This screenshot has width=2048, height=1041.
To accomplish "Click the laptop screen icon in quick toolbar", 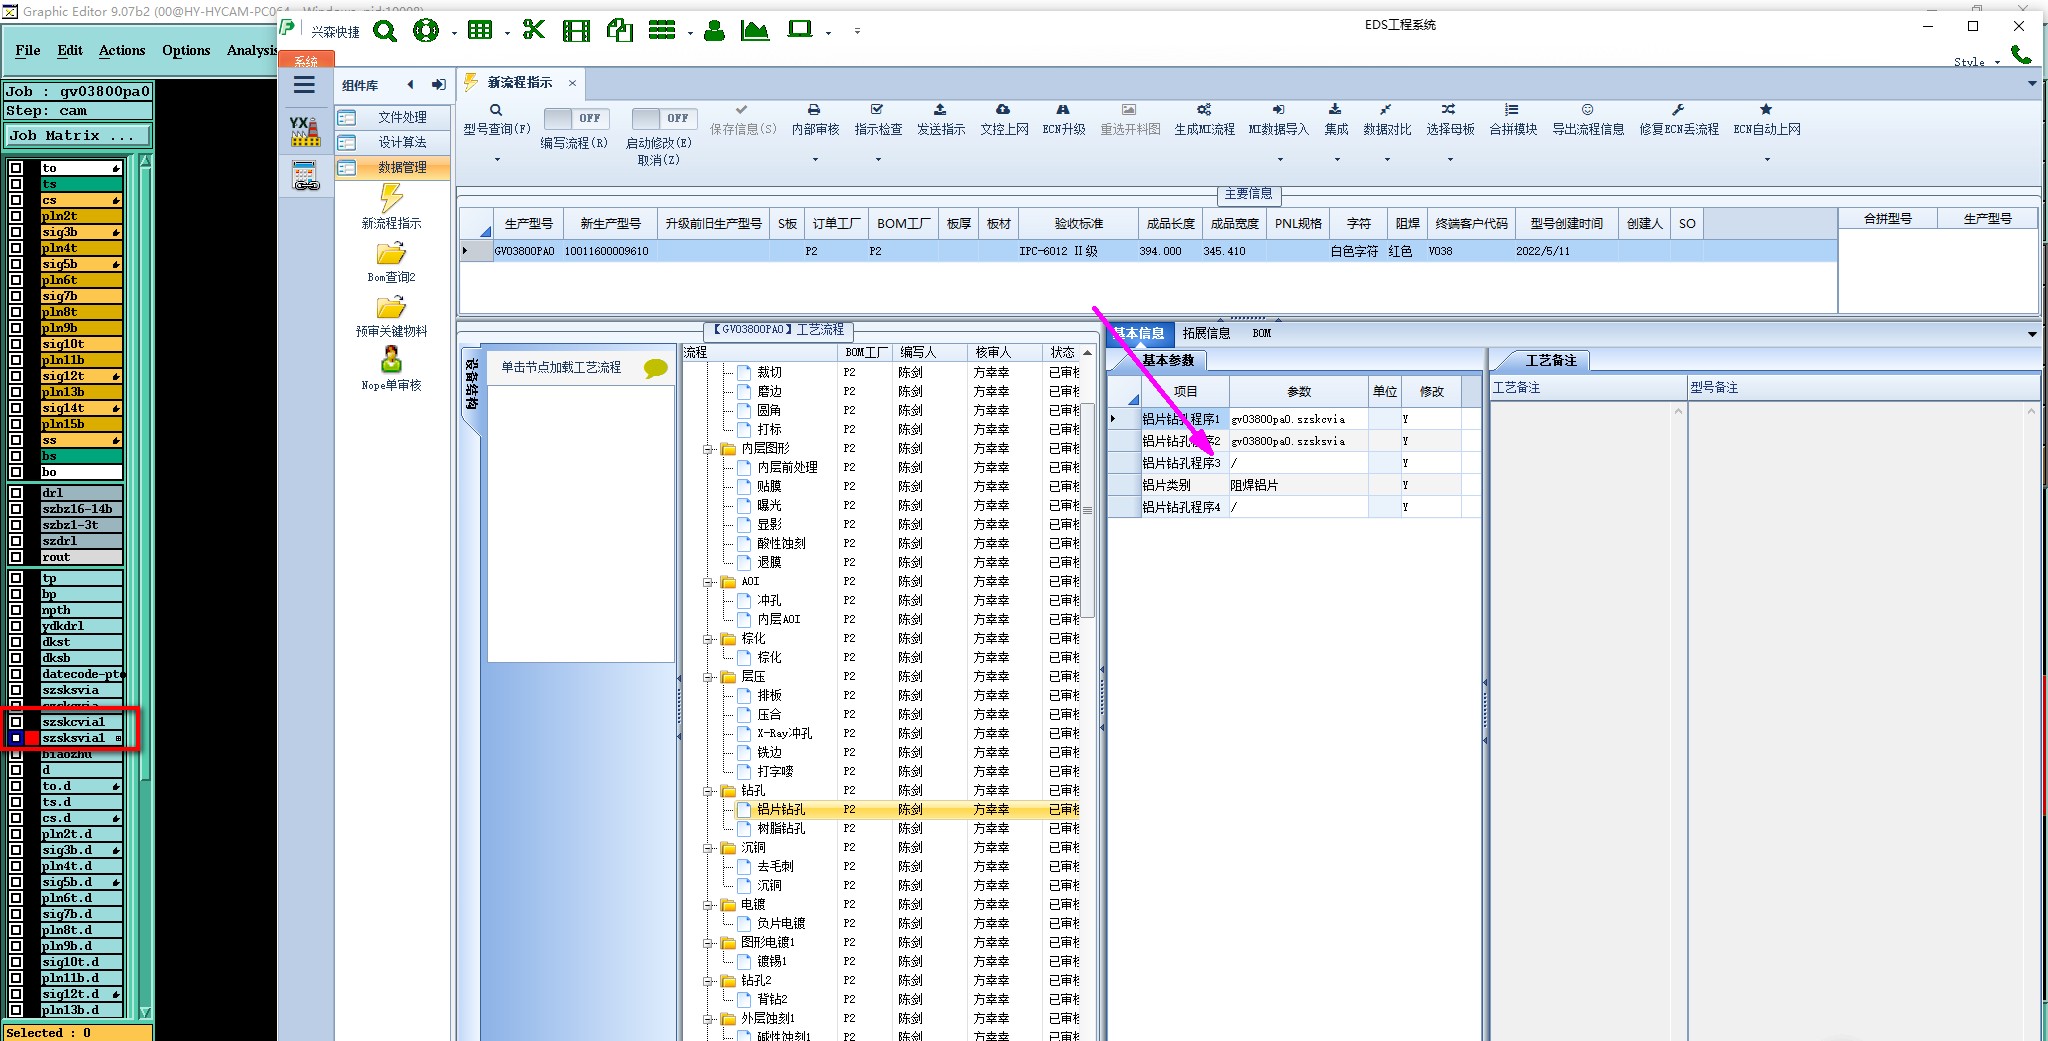I will pos(799,29).
